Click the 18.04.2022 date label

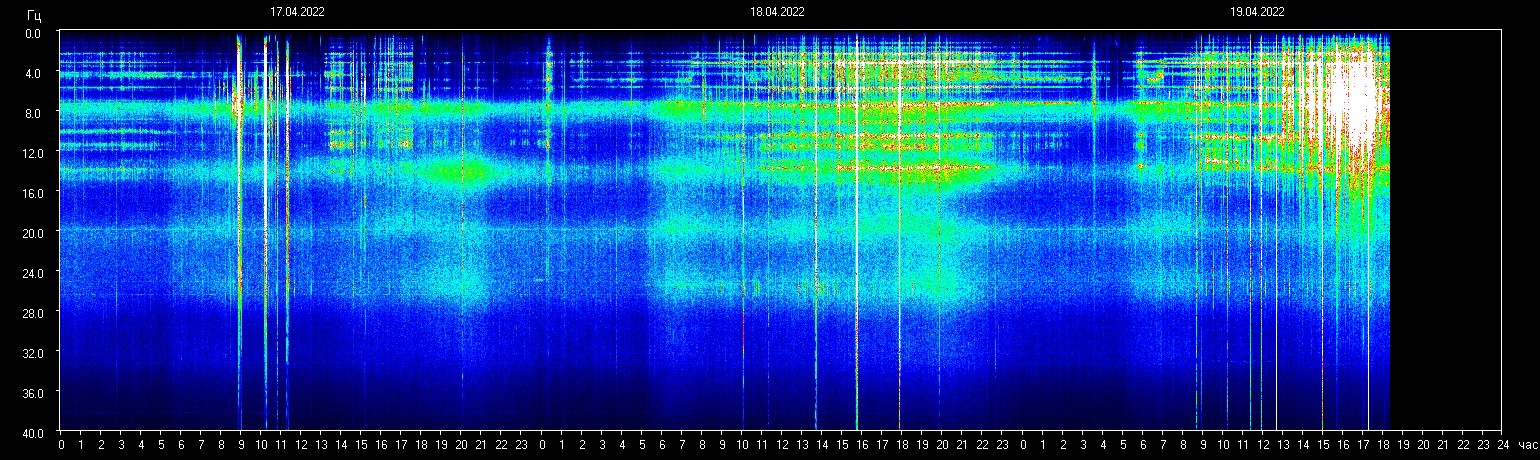pyautogui.click(x=777, y=13)
